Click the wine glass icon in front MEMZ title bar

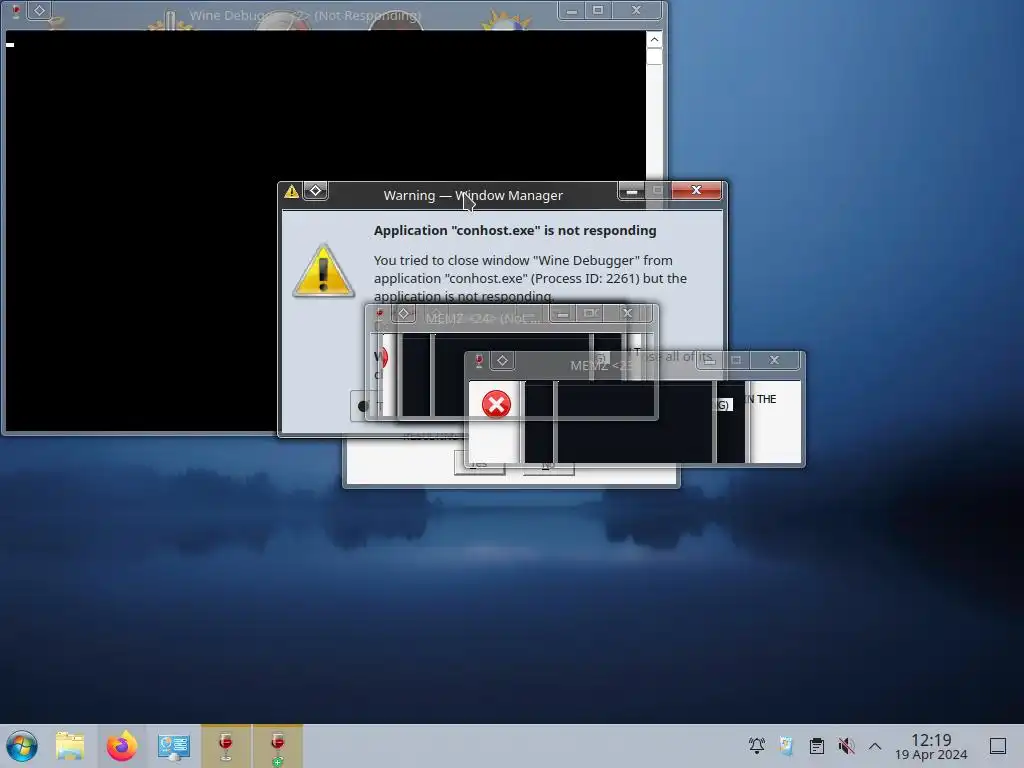[x=479, y=360]
